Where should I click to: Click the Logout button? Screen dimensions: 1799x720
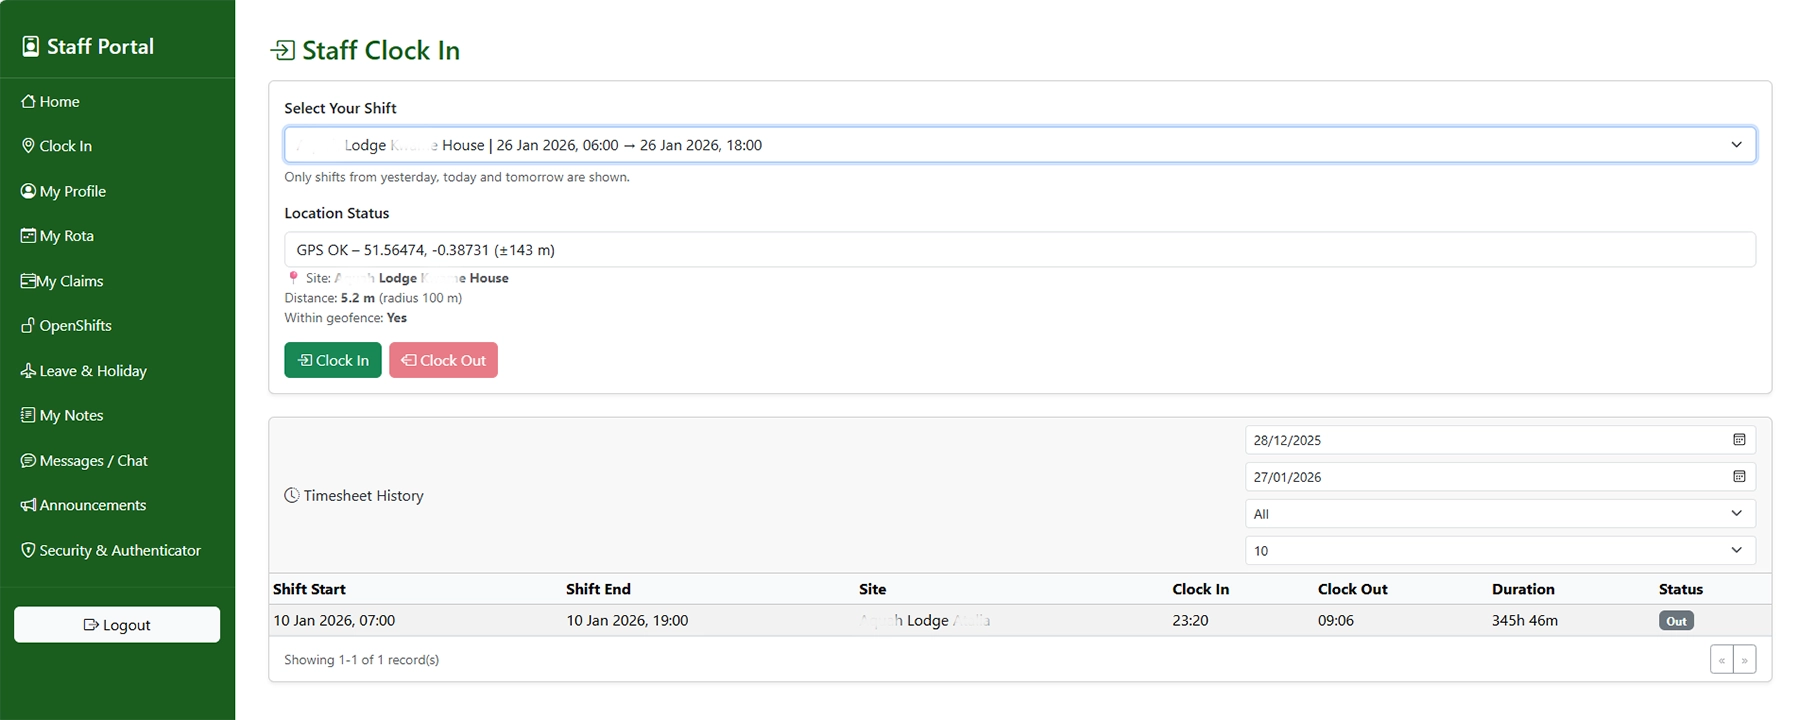pyautogui.click(x=117, y=625)
